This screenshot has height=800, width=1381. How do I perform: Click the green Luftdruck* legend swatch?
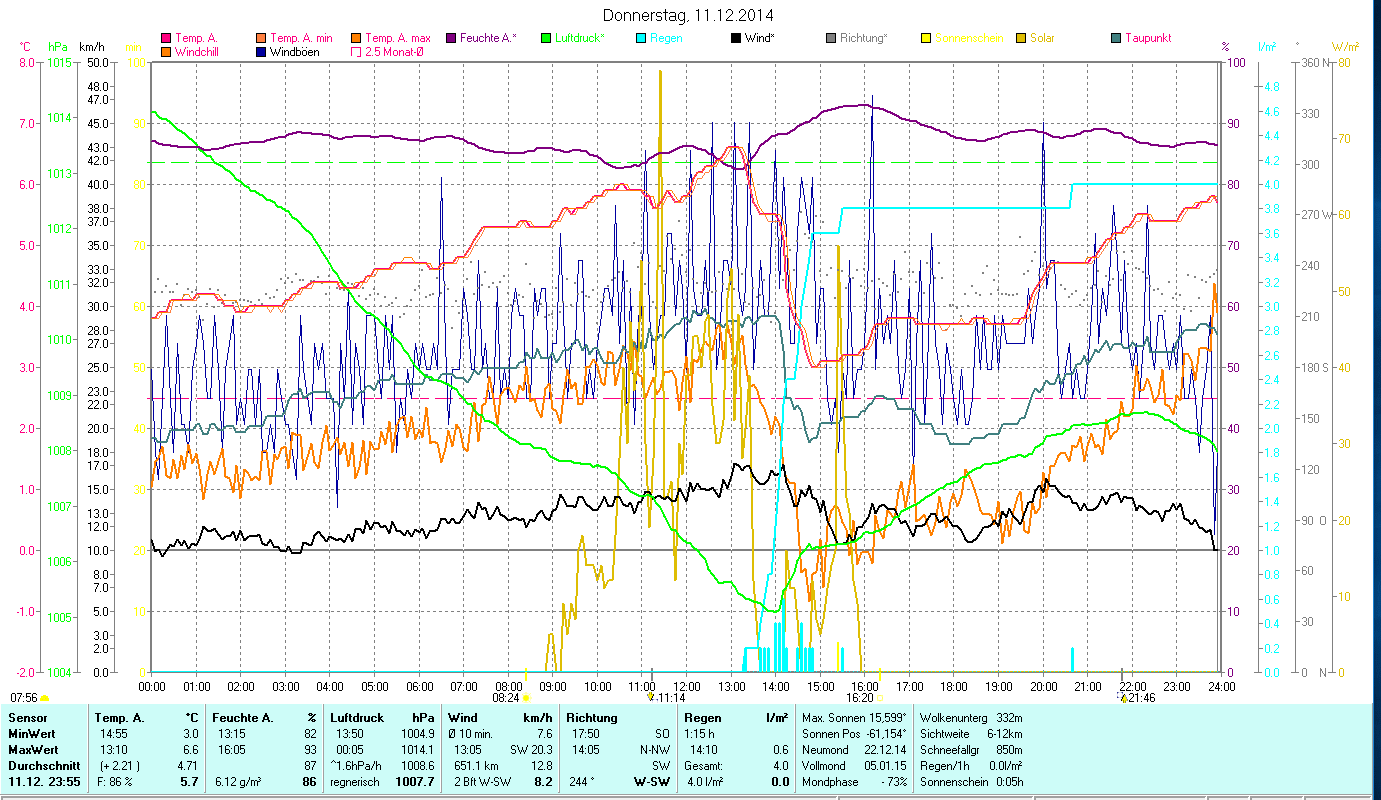point(546,38)
